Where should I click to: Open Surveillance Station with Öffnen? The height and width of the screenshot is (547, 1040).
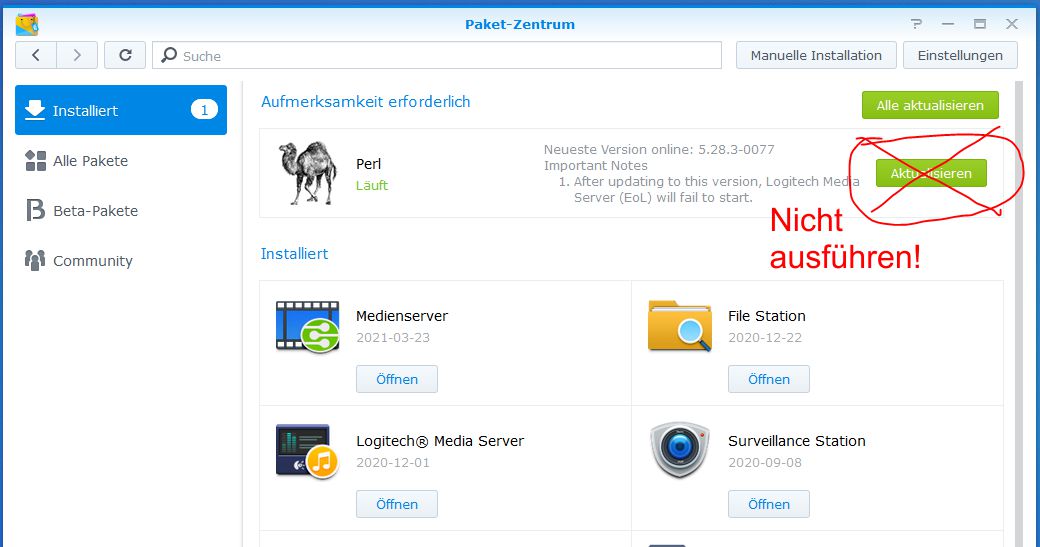click(769, 504)
